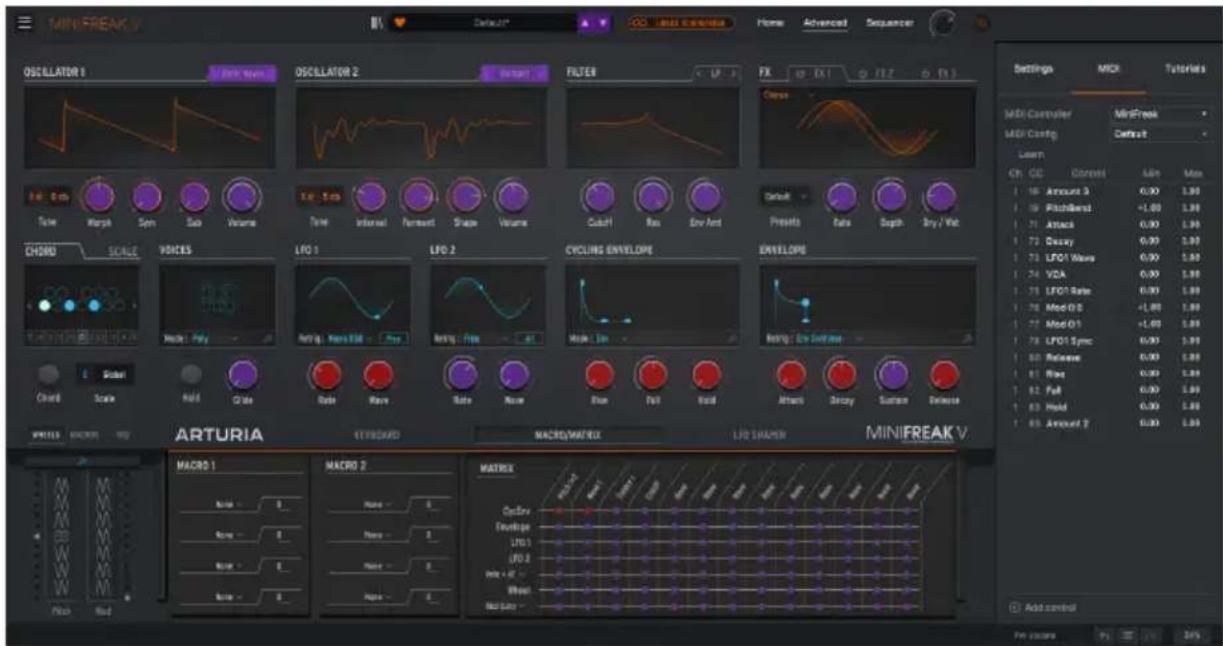1223x646 pixels.
Task: Click the Oscillator 1 Volume knob
Action: [x=240, y=196]
